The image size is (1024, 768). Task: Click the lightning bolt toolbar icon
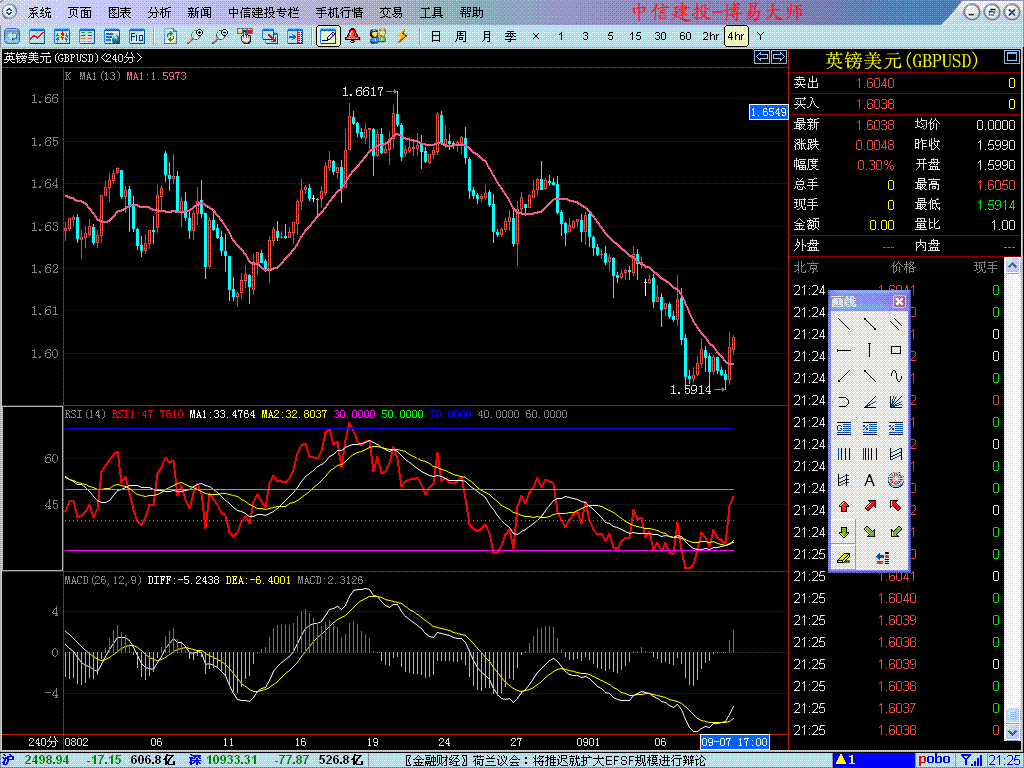pos(402,36)
